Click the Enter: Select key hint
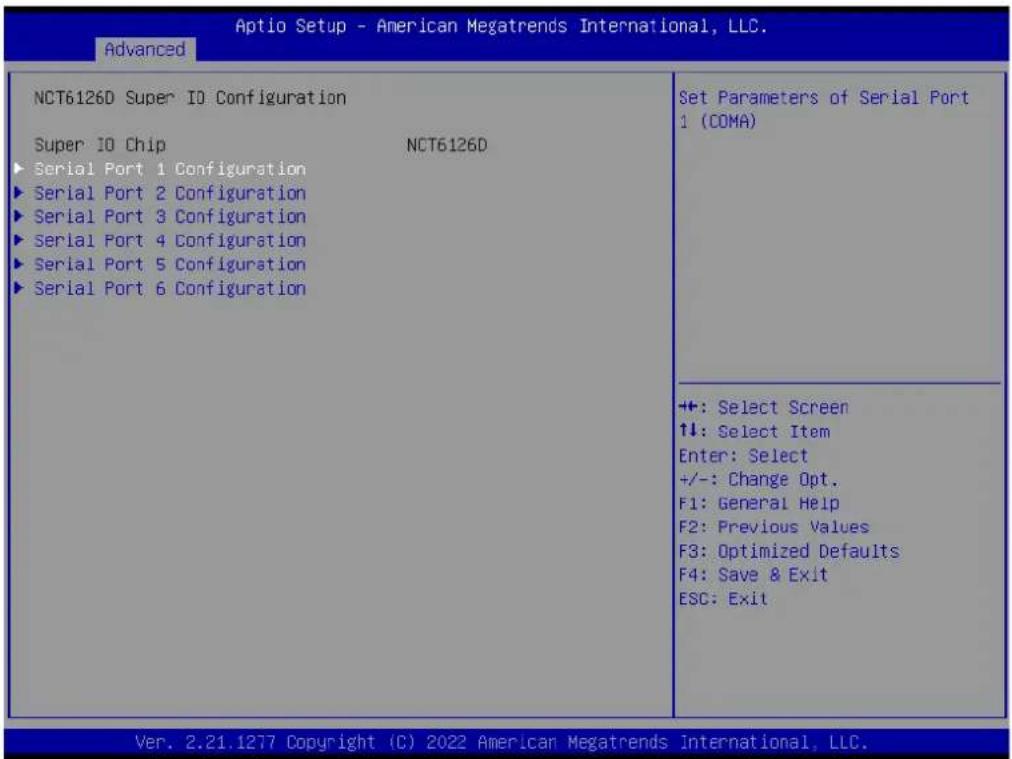The width and height of the screenshot is (1012, 759). tap(743, 456)
